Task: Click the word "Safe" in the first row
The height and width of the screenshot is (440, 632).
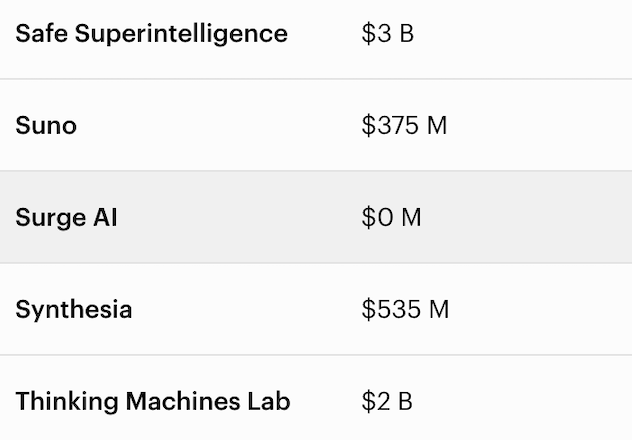Action: pos(39,34)
